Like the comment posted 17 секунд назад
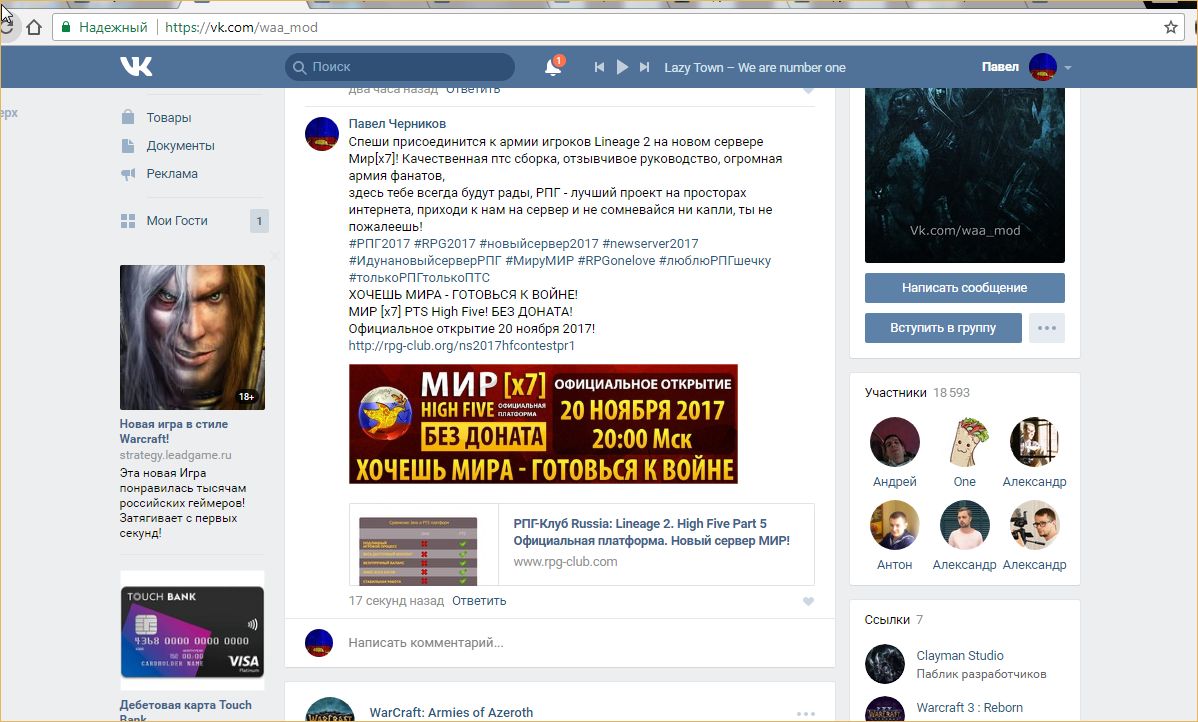Image resolution: width=1198 pixels, height=722 pixels. click(808, 601)
